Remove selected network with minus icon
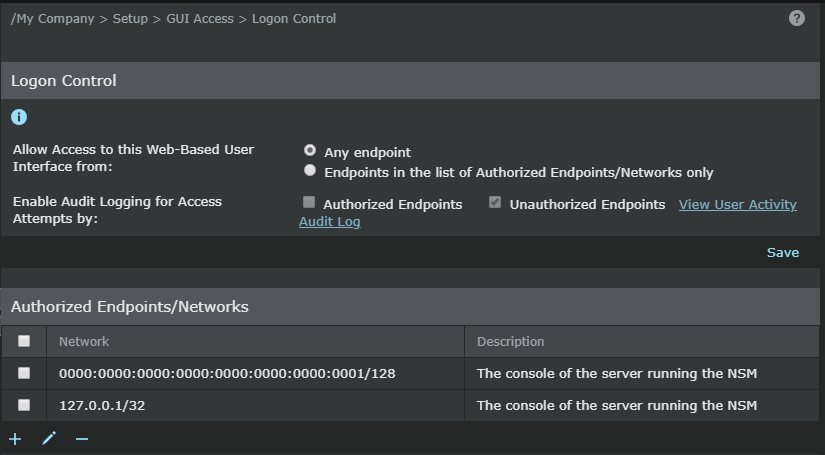The image size is (825, 455). click(x=82, y=439)
